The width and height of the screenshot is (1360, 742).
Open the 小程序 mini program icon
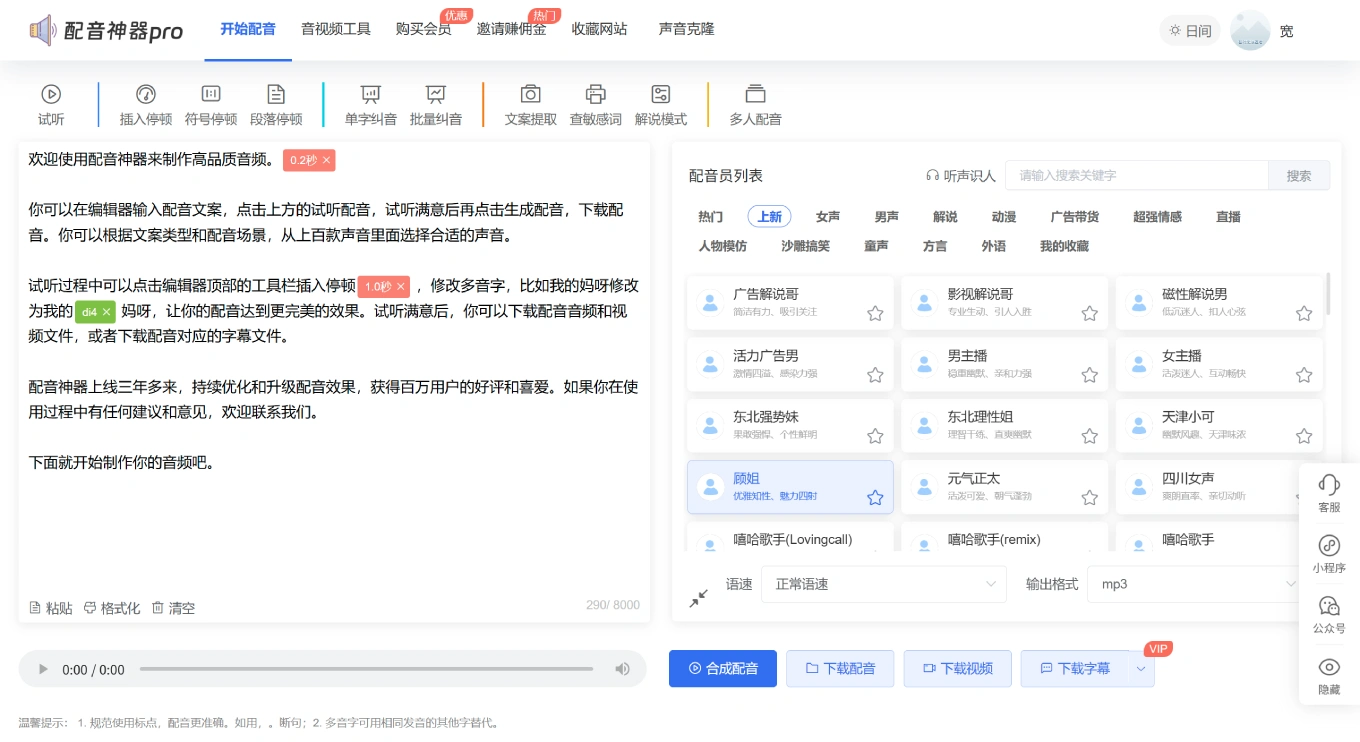pyautogui.click(x=1329, y=545)
